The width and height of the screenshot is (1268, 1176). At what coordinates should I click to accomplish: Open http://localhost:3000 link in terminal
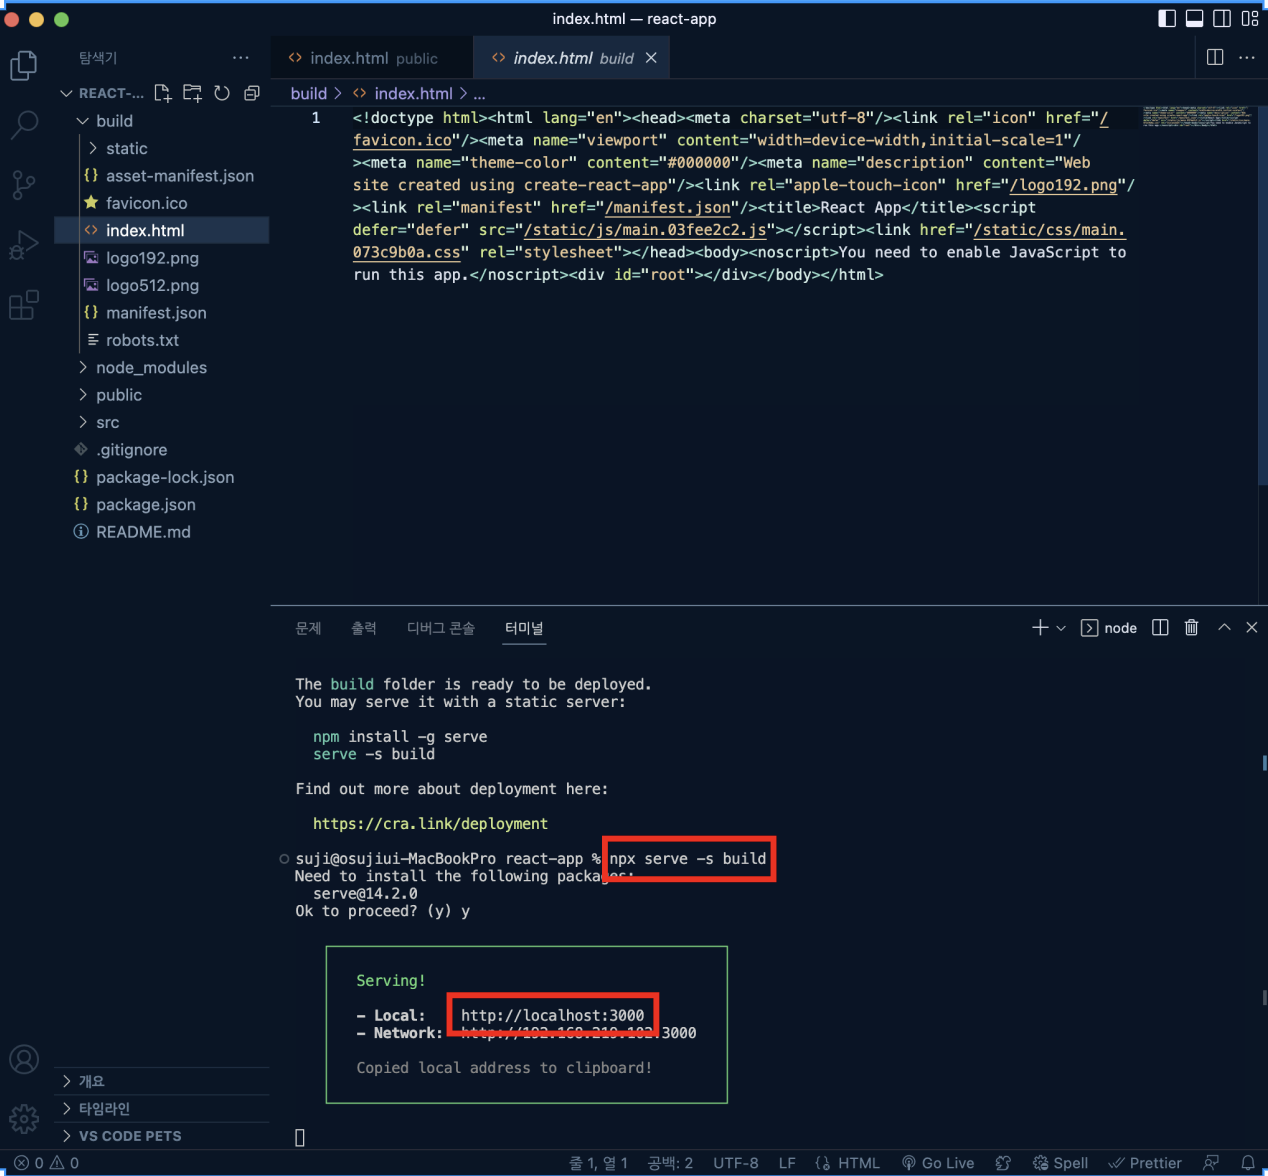click(553, 1015)
